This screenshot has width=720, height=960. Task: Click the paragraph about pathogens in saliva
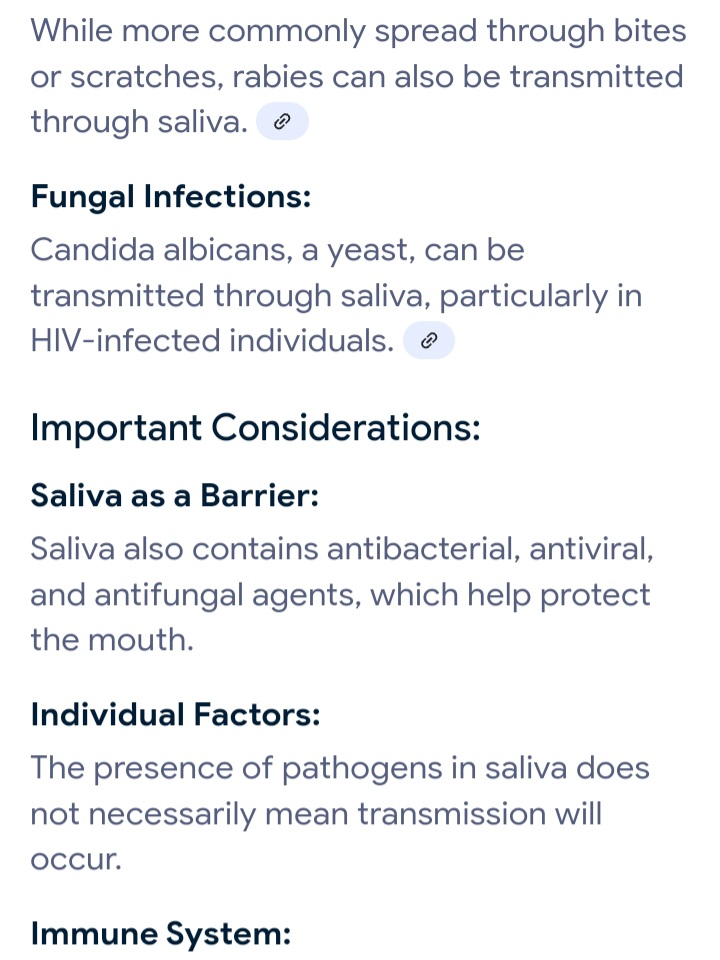coord(340,813)
